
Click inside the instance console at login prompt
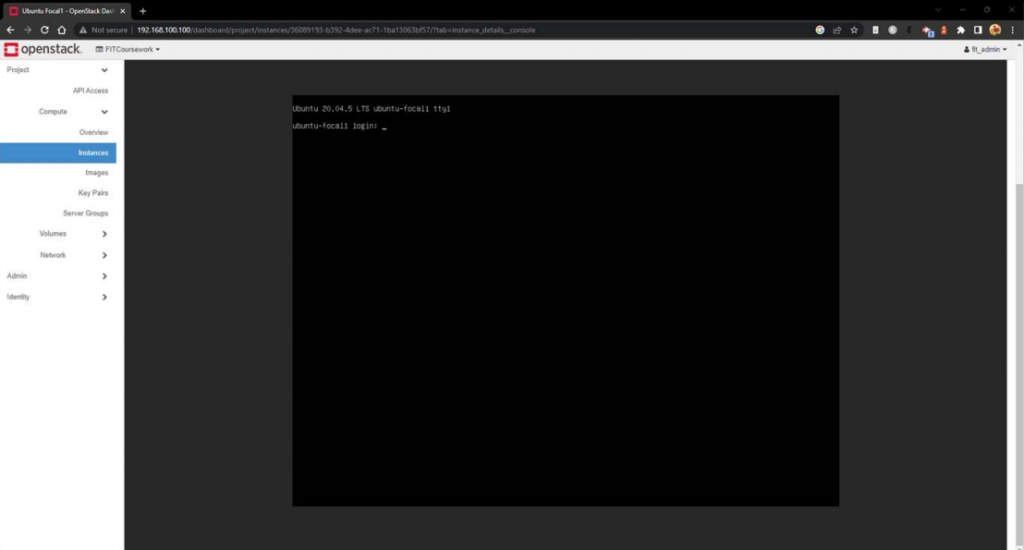pyautogui.click(x=565, y=300)
